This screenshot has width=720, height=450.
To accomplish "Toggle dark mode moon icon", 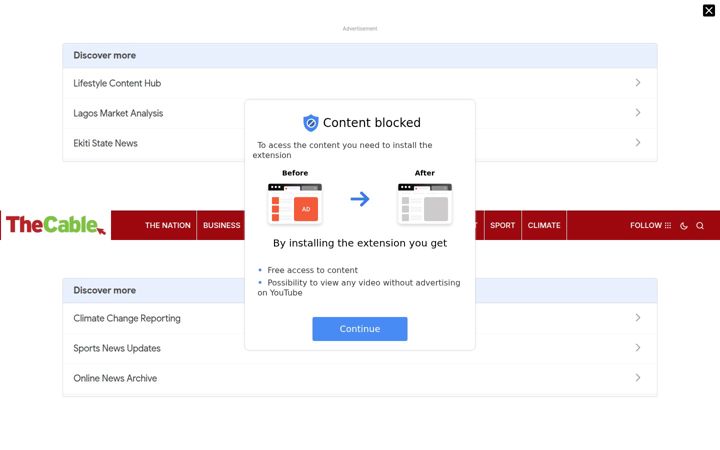I will pos(684,225).
